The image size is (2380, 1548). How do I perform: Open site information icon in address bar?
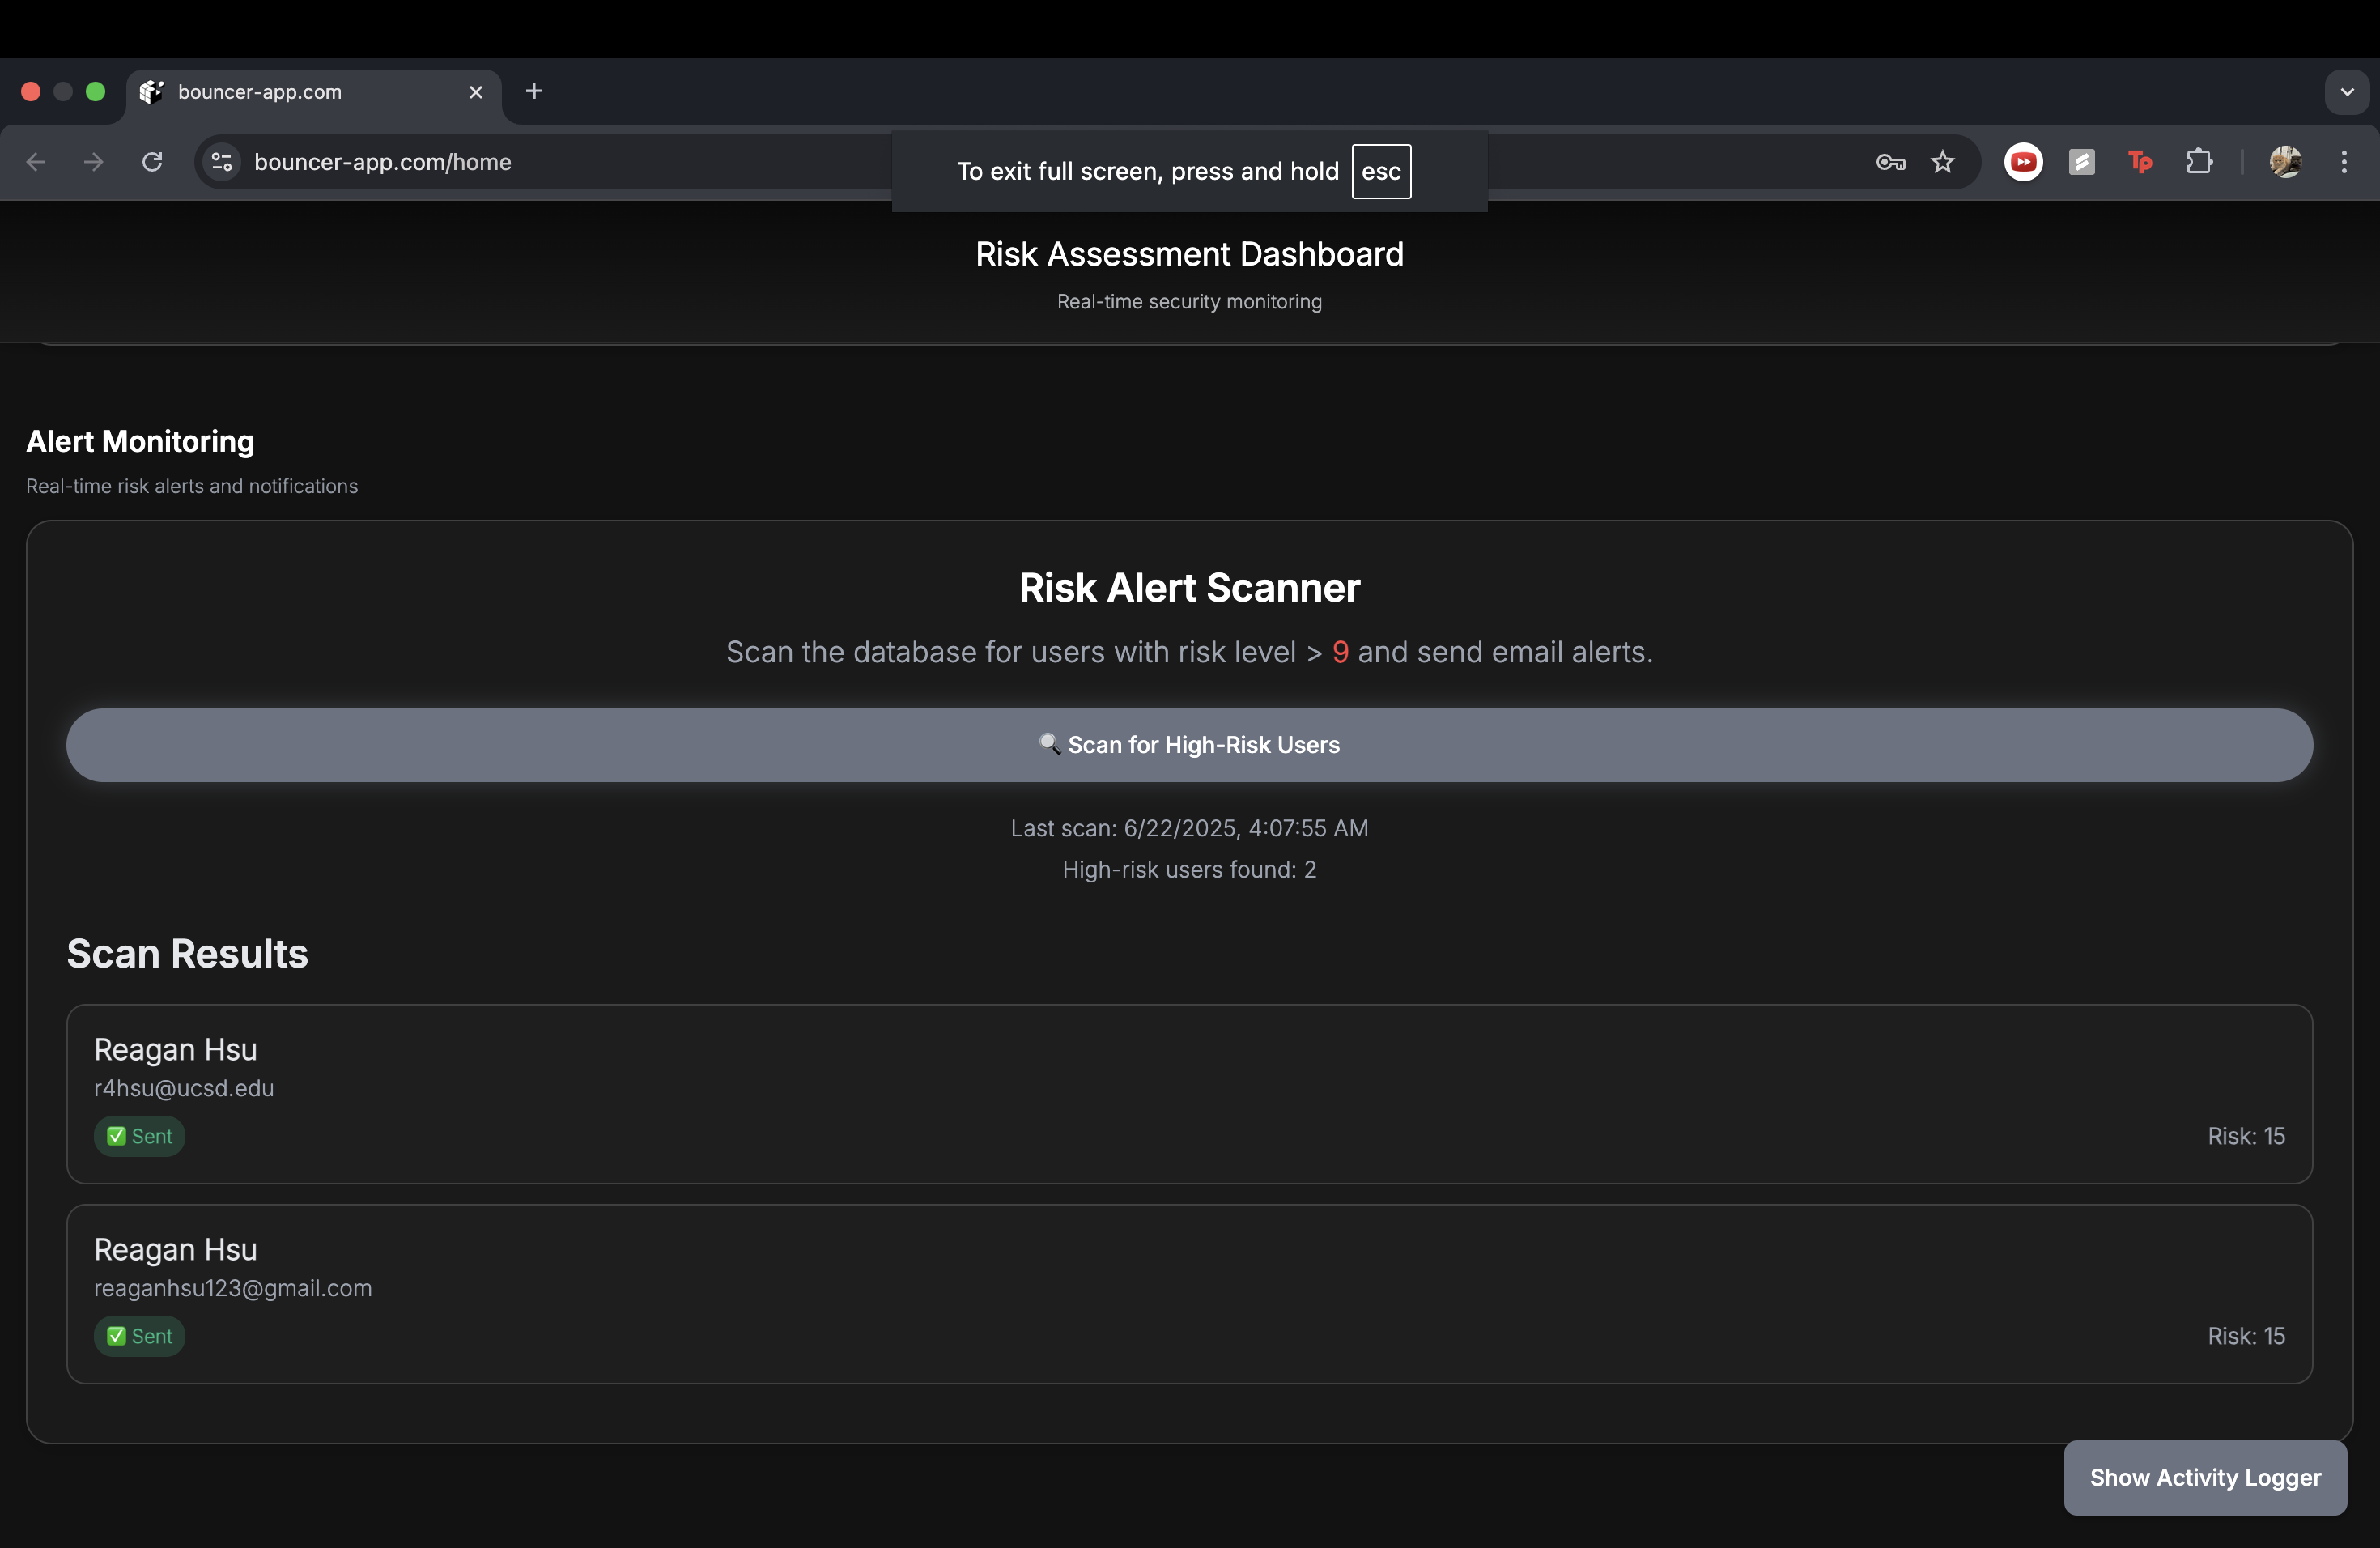click(x=222, y=162)
